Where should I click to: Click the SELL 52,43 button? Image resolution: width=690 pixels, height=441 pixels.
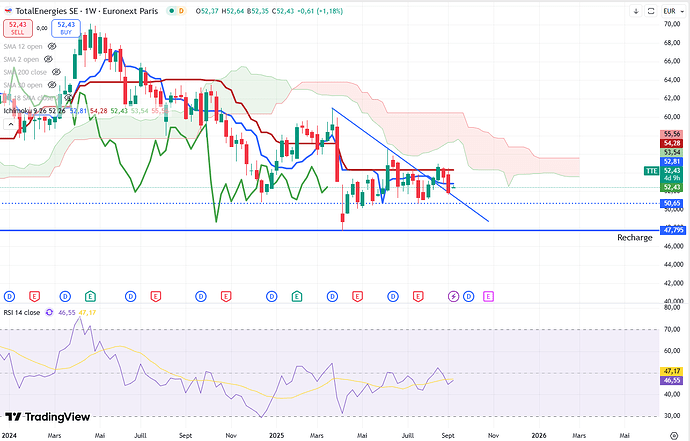[x=18, y=28]
